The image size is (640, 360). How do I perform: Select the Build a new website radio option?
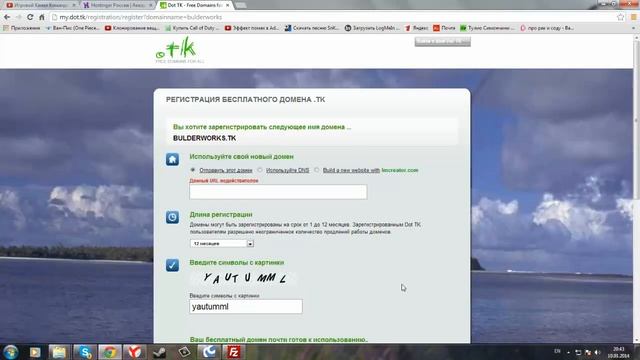(x=316, y=170)
